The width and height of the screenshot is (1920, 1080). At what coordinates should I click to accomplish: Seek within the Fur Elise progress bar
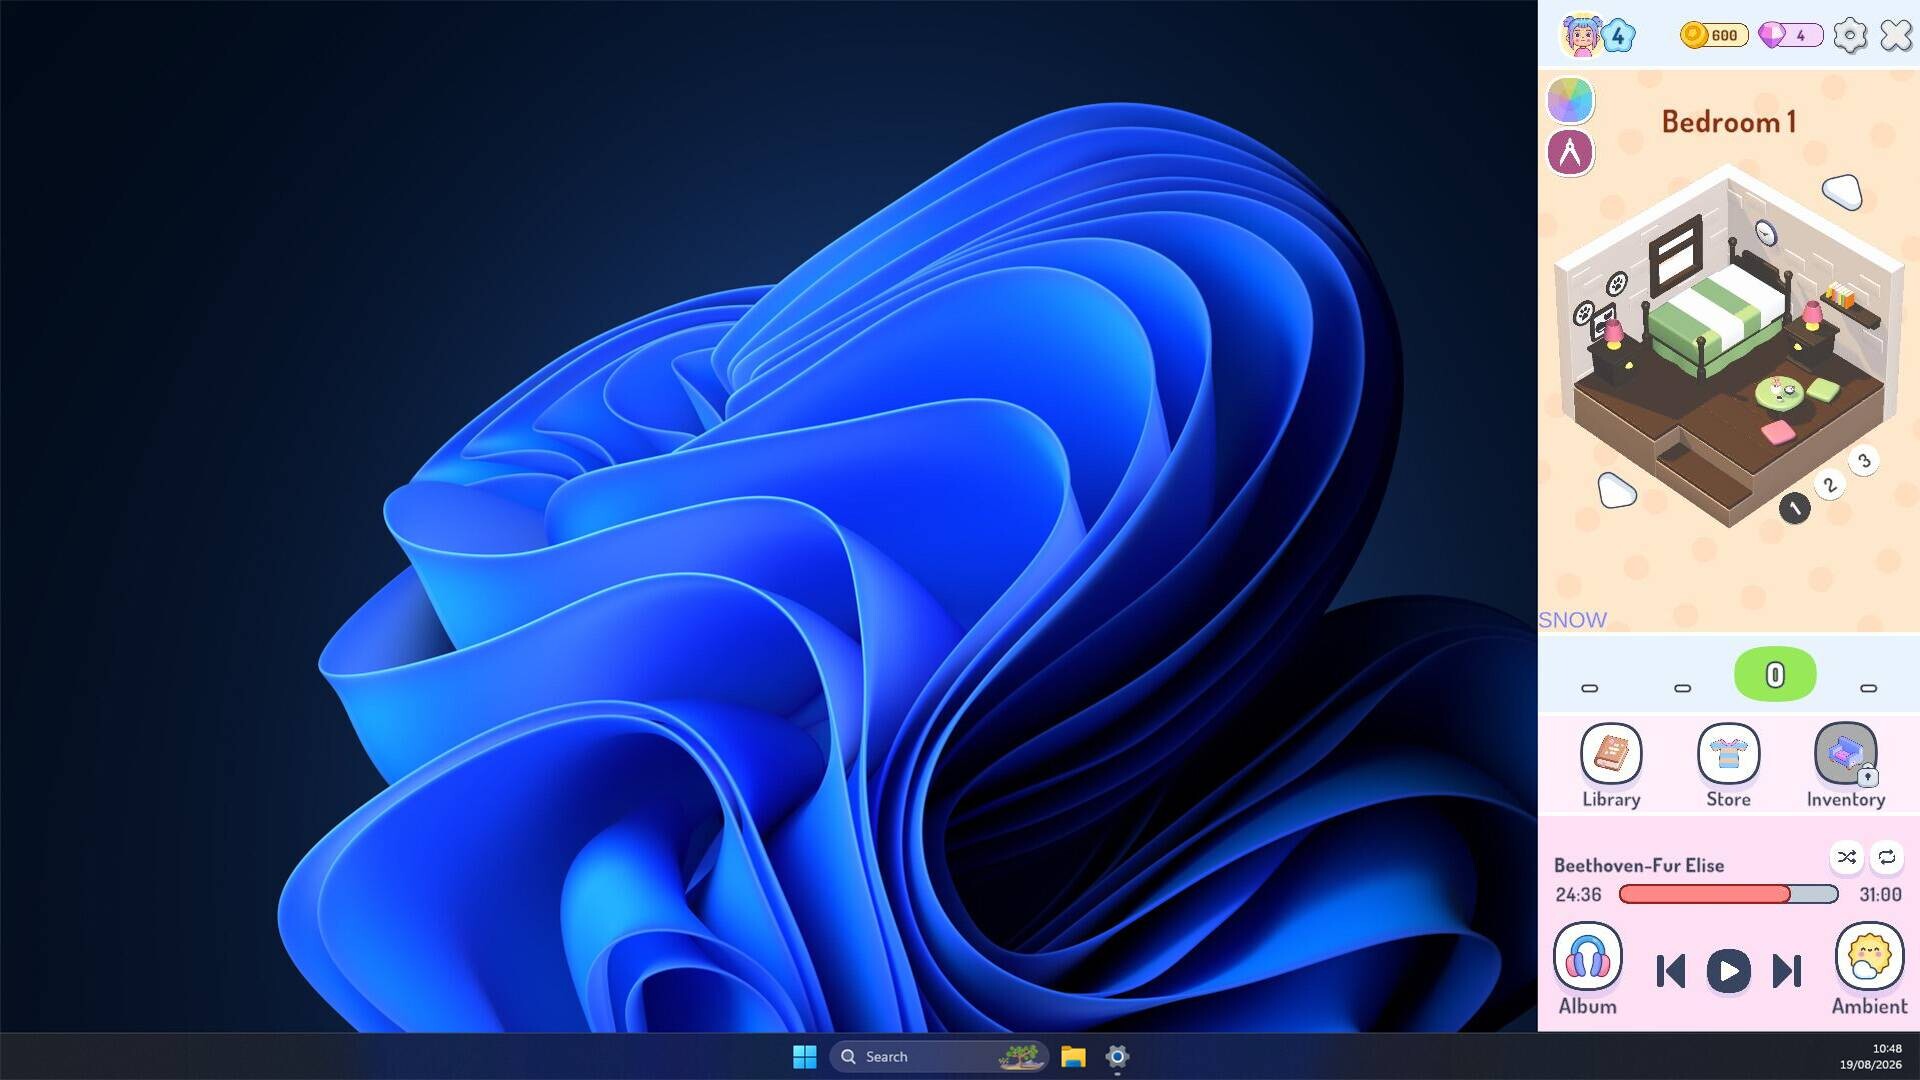pos(1728,894)
